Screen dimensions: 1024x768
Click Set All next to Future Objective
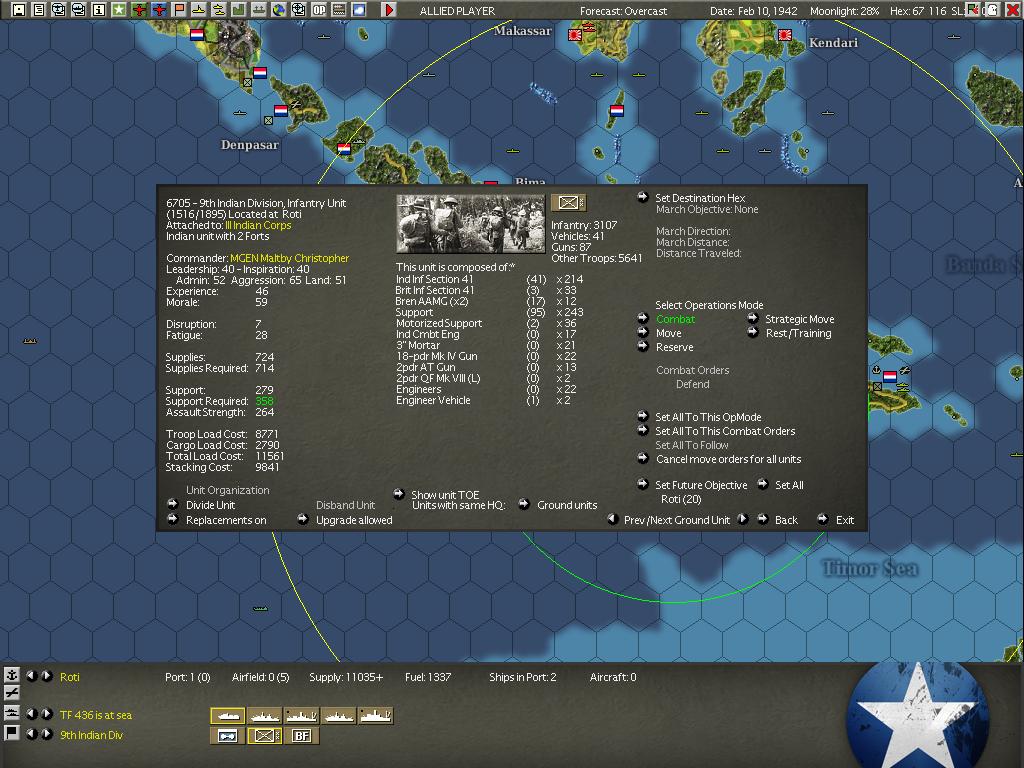(789, 485)
